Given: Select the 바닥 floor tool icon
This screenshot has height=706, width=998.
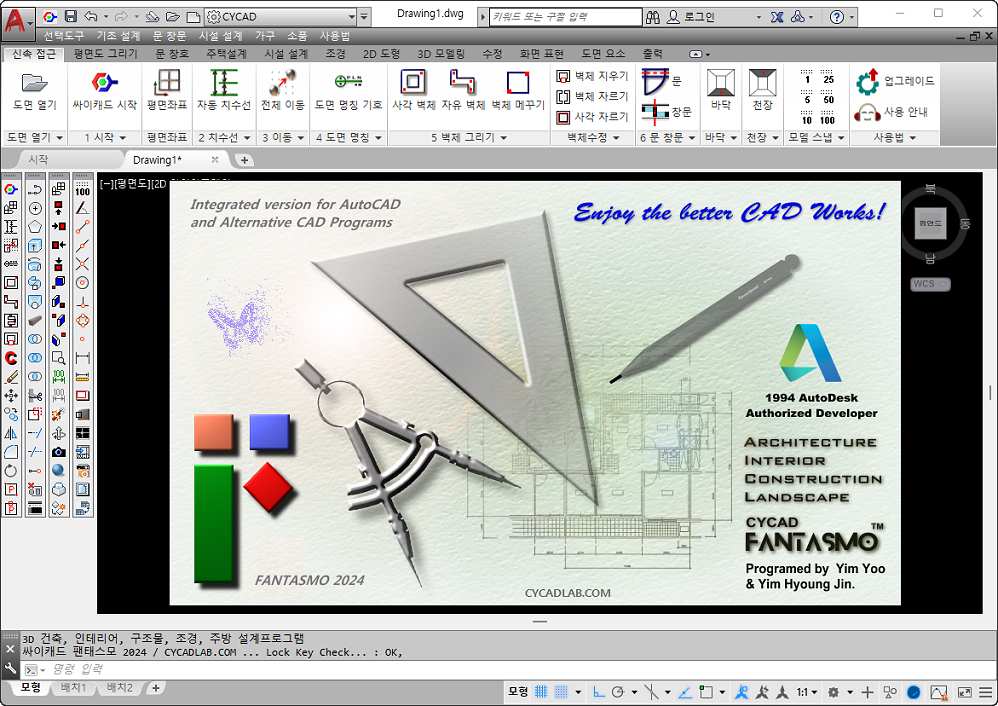Looking at the screenshot, I should (720, 83).
